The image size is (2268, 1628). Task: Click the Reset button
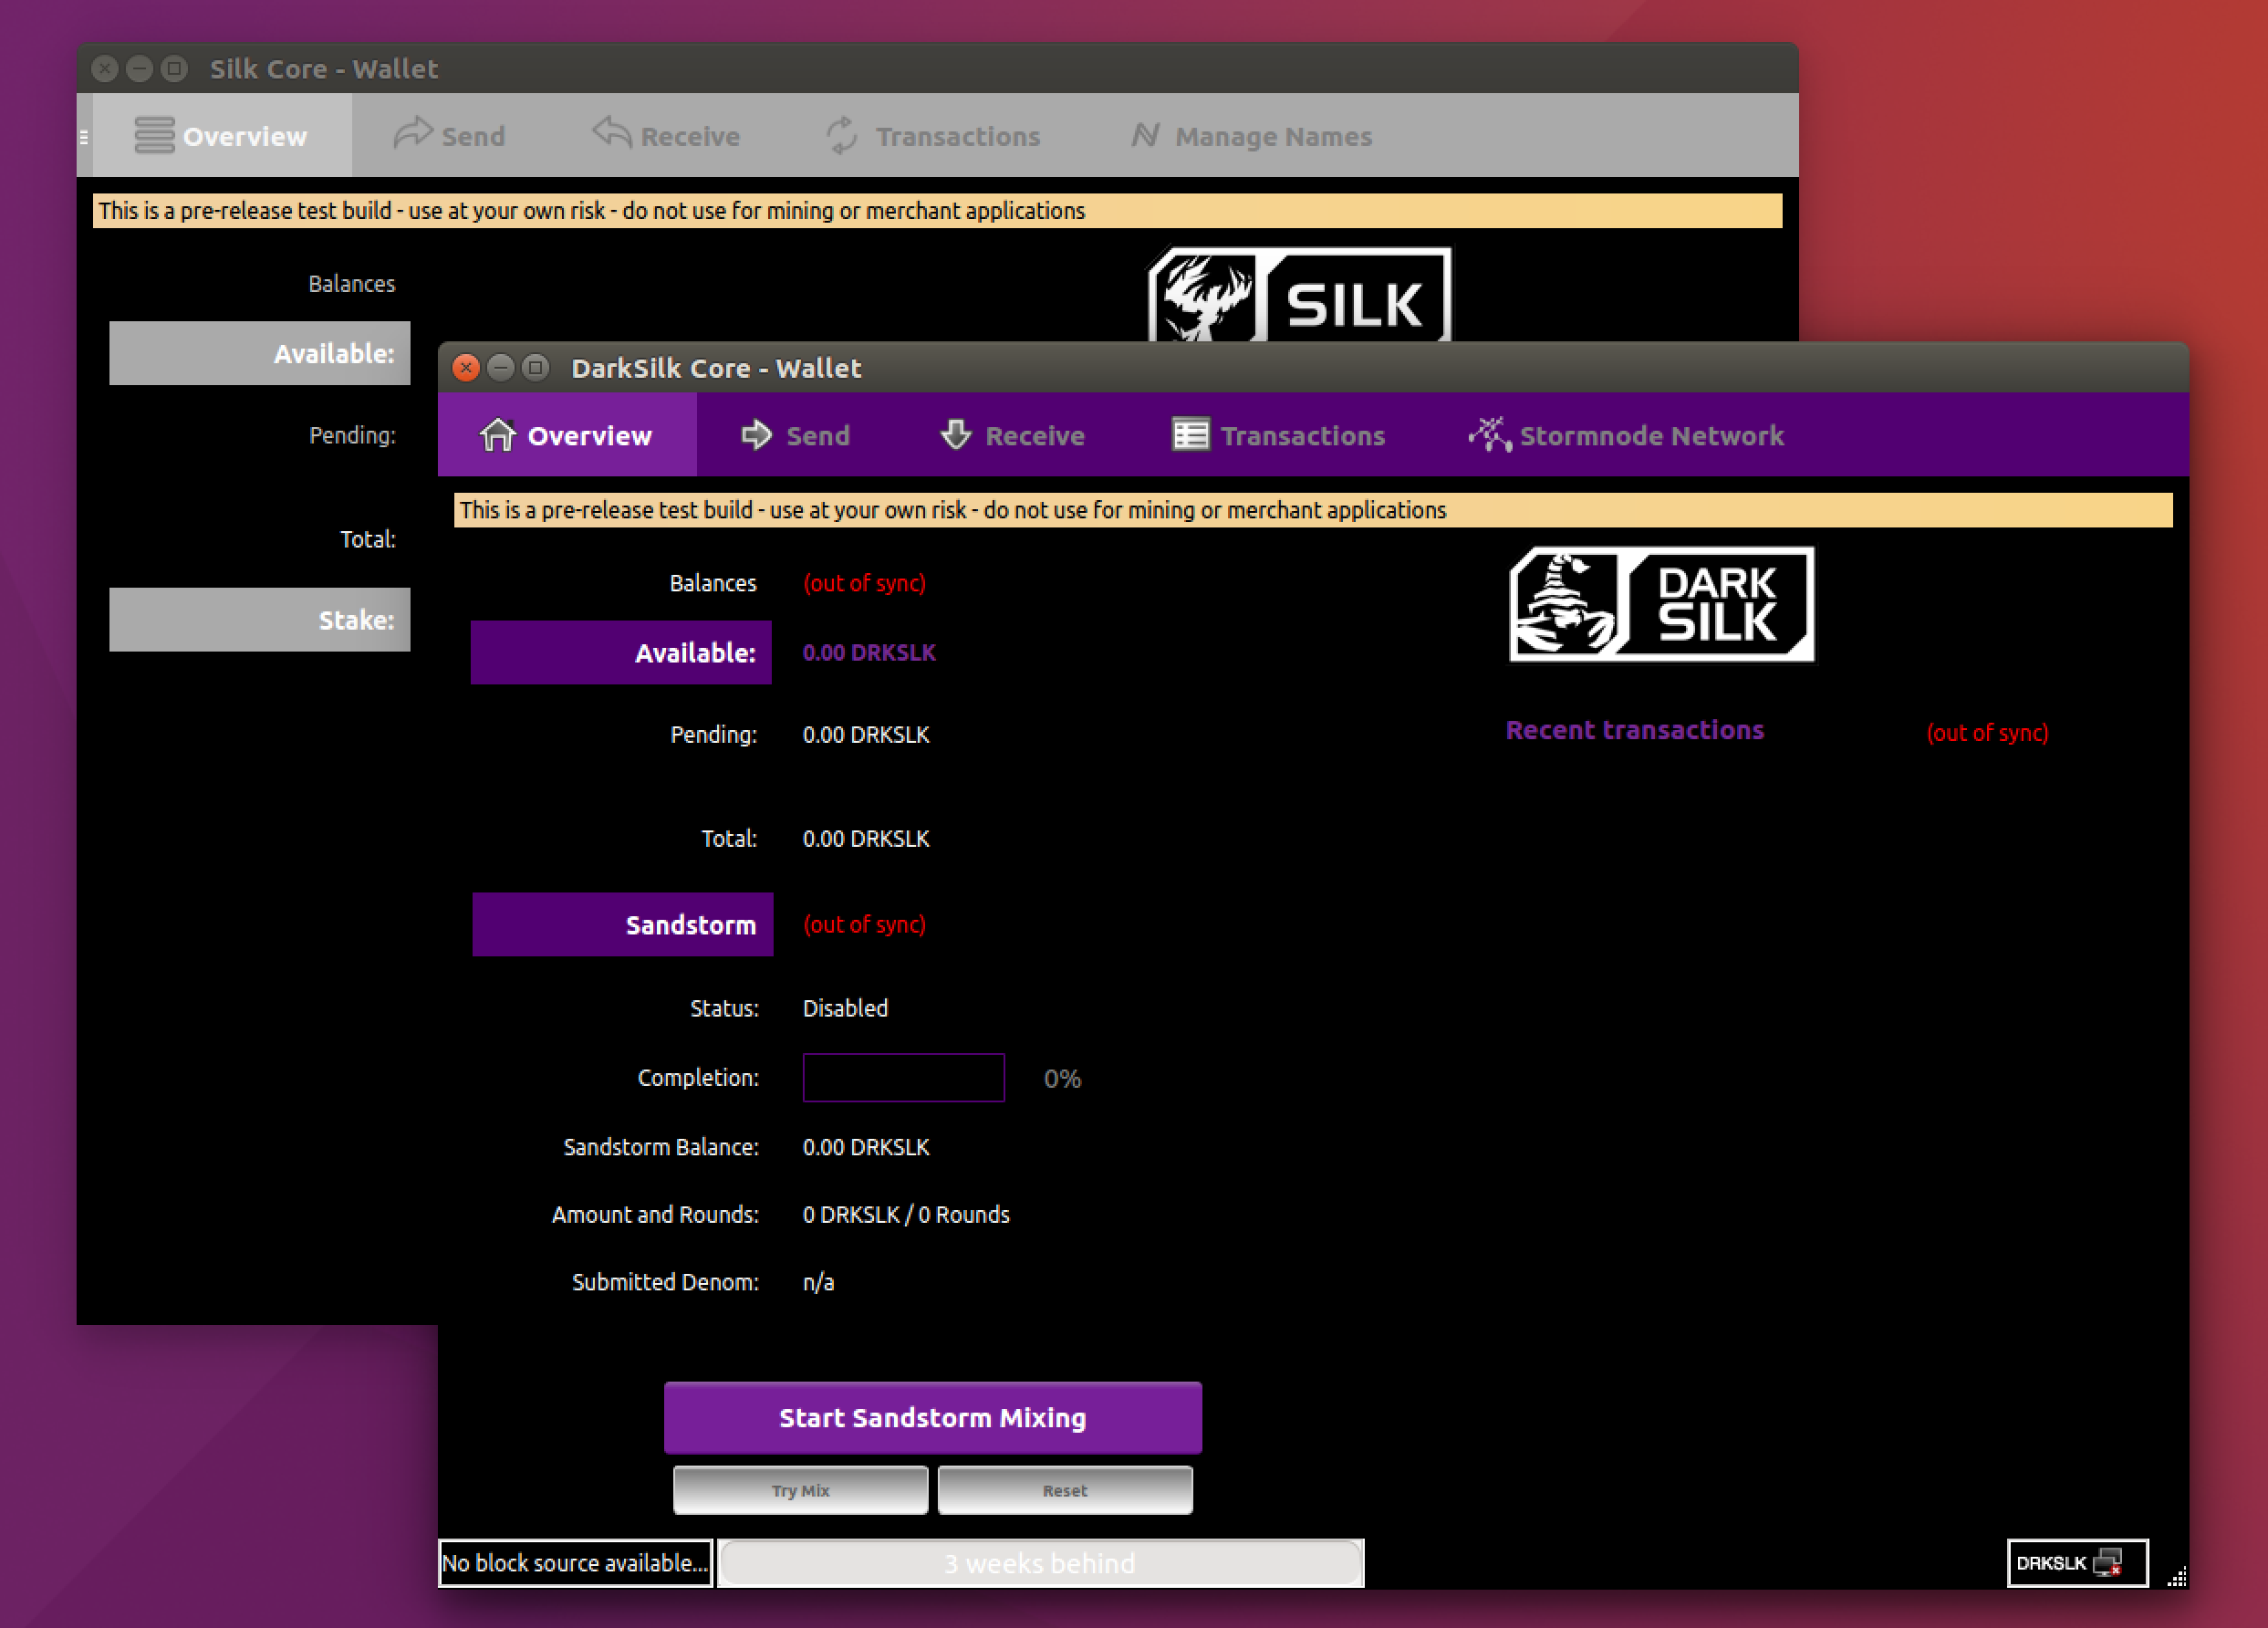point(1065,1490)
